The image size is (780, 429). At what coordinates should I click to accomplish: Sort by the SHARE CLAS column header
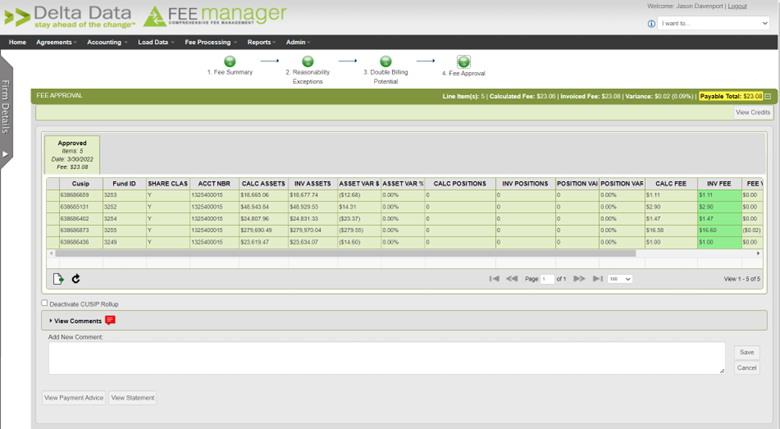click(168, 184)
